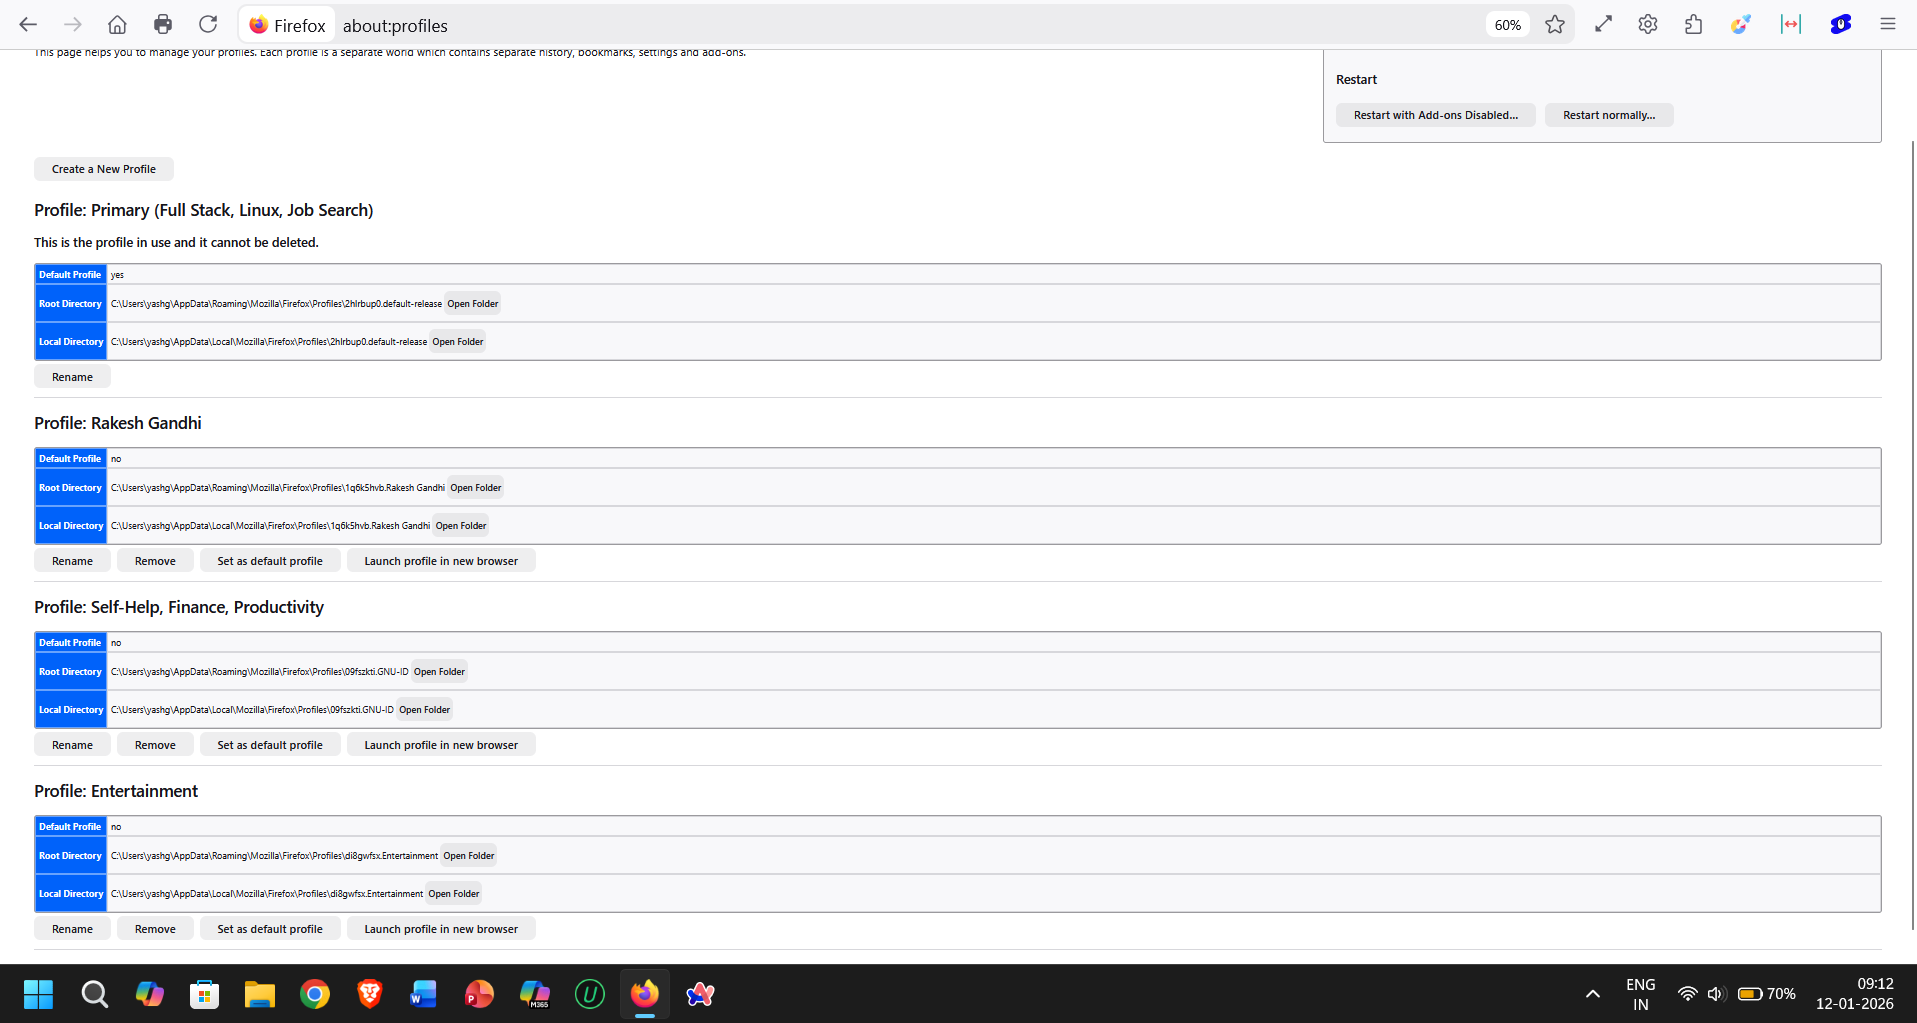
Task: Show hidden system tray icons
Action: pyautogui.click(x=1593, y=994)
